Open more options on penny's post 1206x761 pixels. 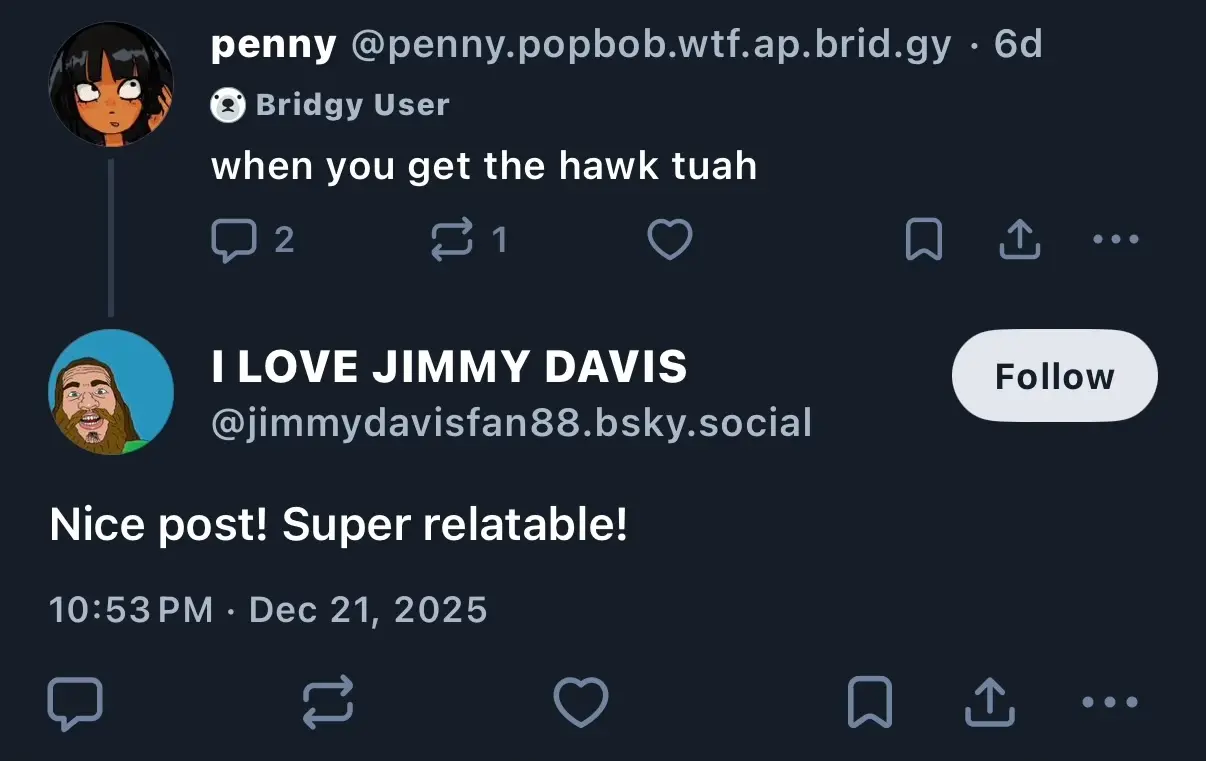pyautogui.click(x=1115, y=240)
